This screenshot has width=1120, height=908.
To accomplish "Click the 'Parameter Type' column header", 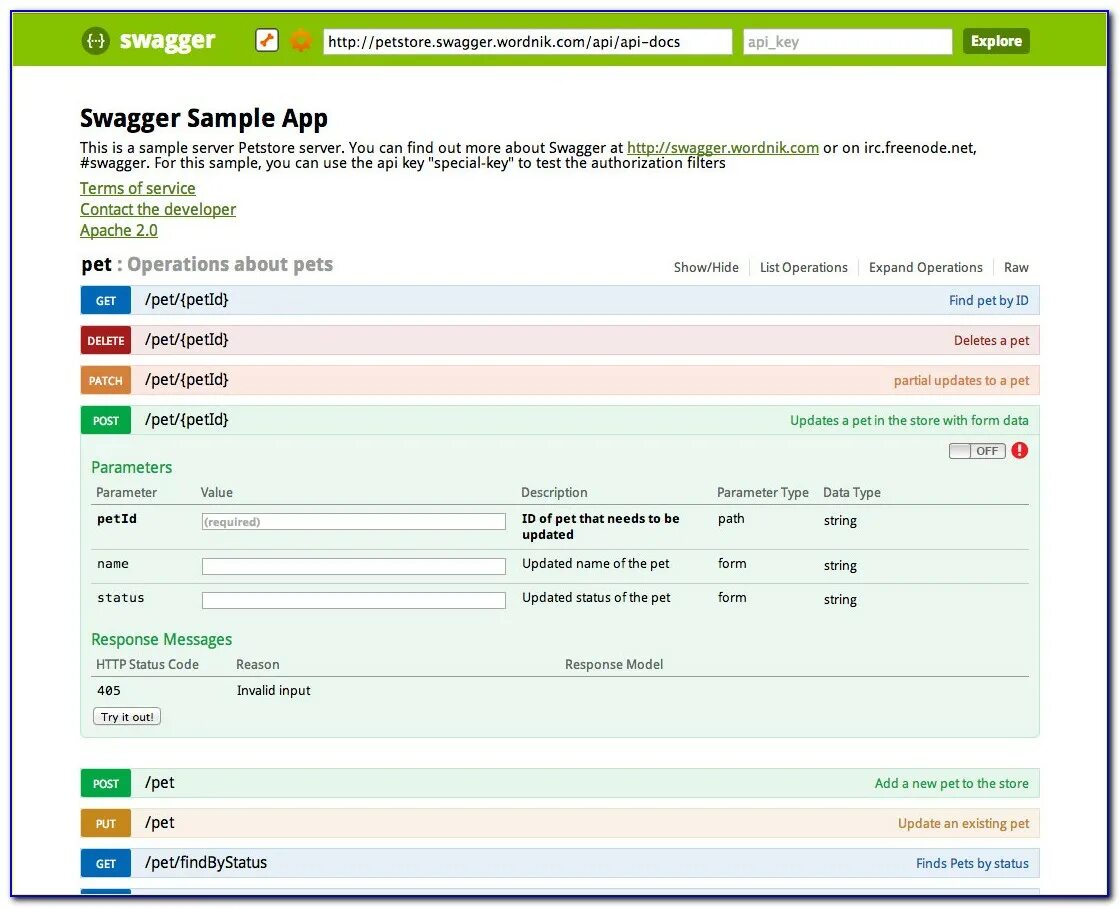I will 762,493.
